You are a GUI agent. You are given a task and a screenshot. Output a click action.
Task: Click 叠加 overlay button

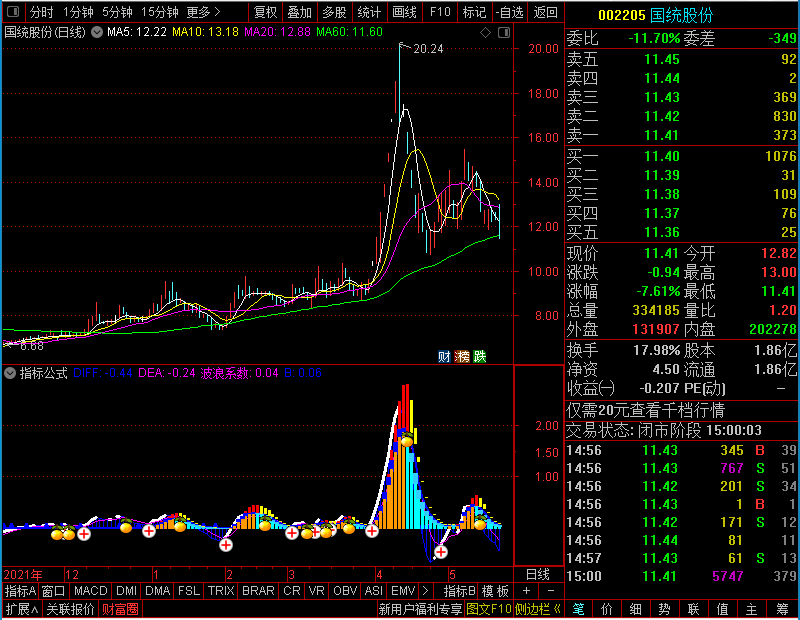pyautogui.click(x=299, y=12)
